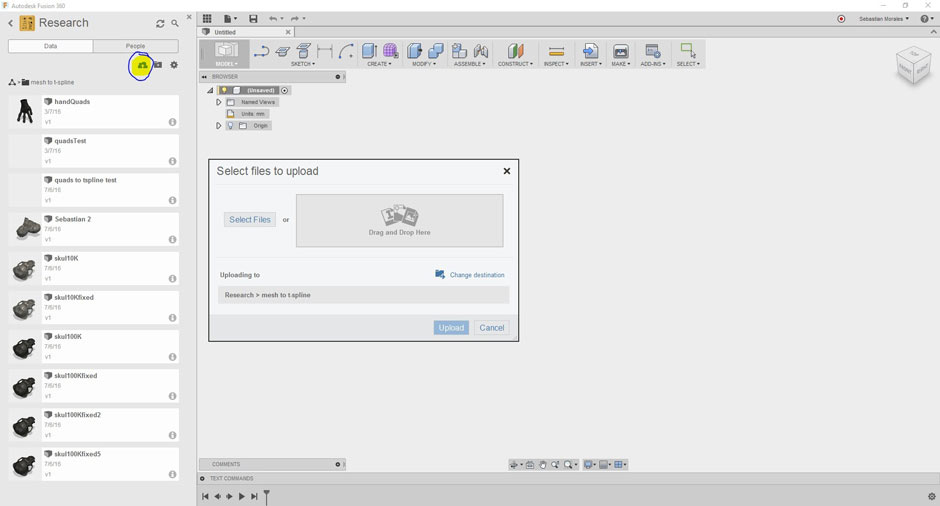Expand the Named Views tree node

point(219,102)
